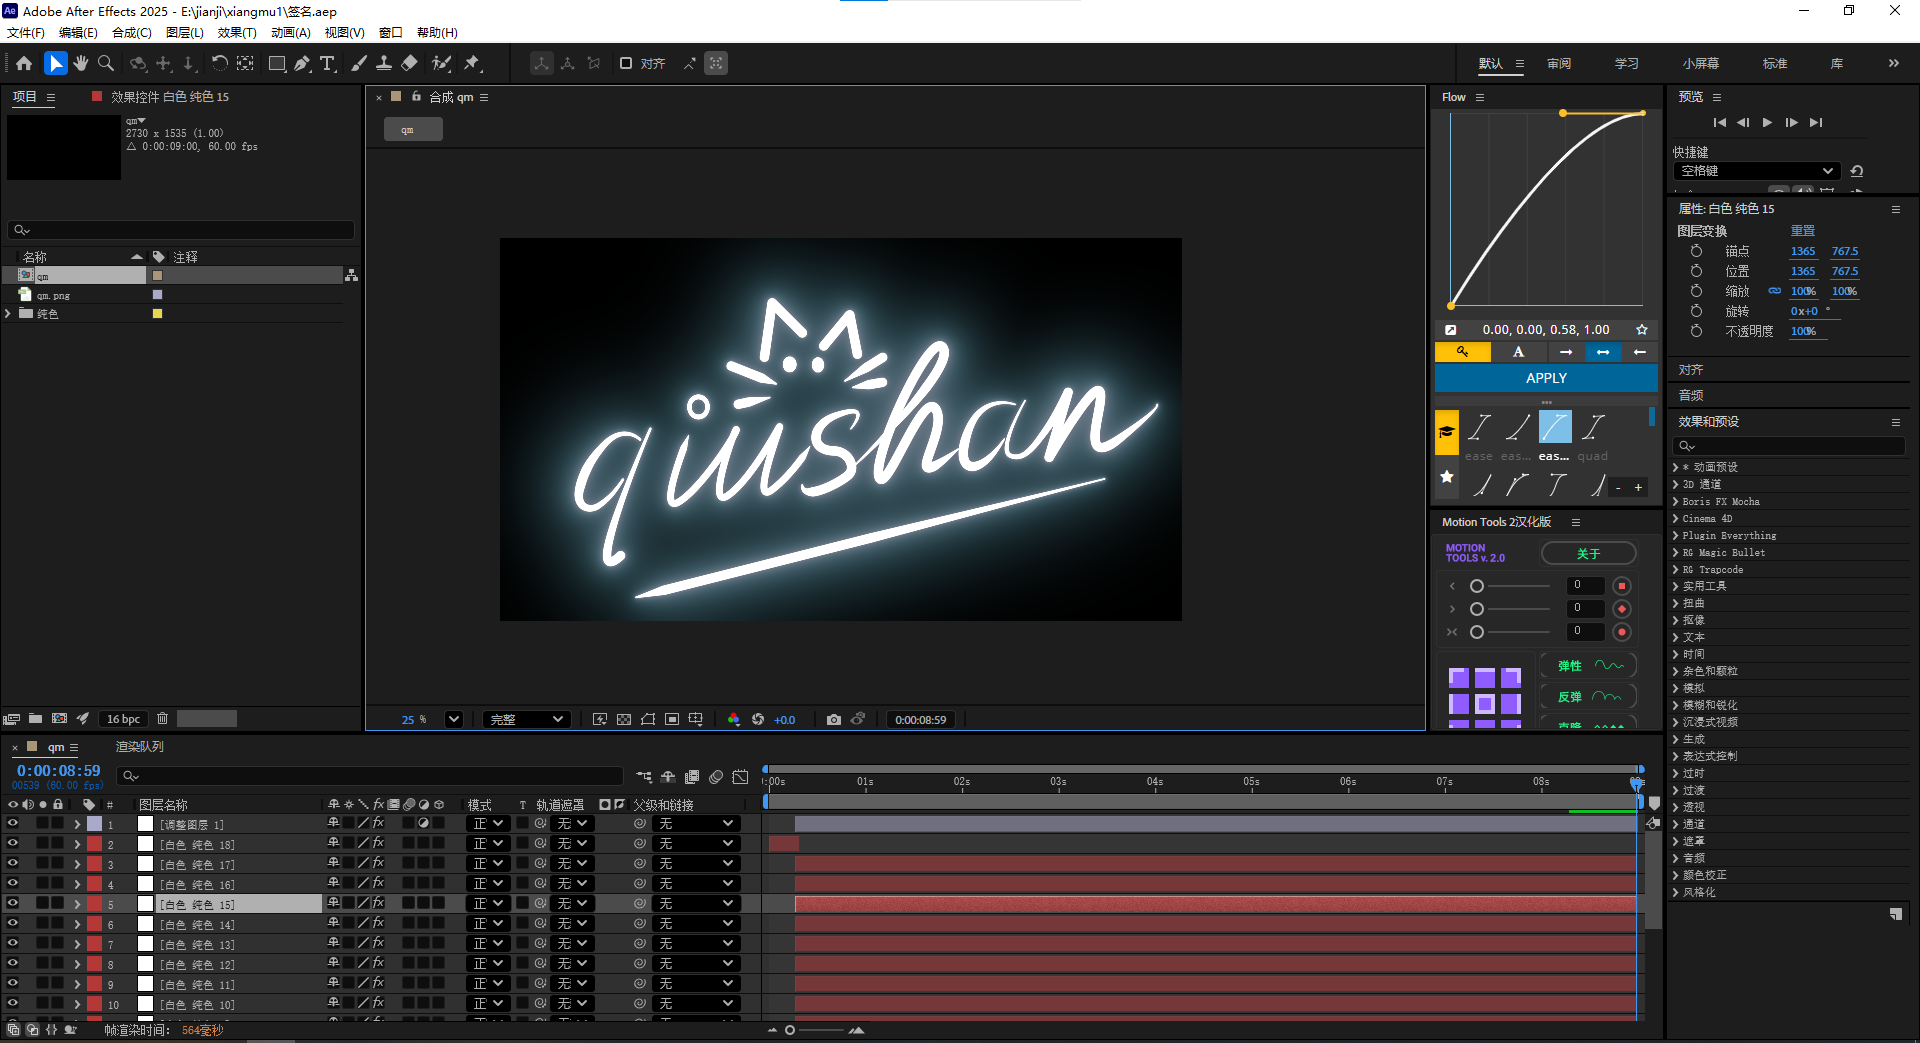This screenshot has width=1920, height=1043.
Task: Open the 效果(T) menu
Action: click(237, 32)
